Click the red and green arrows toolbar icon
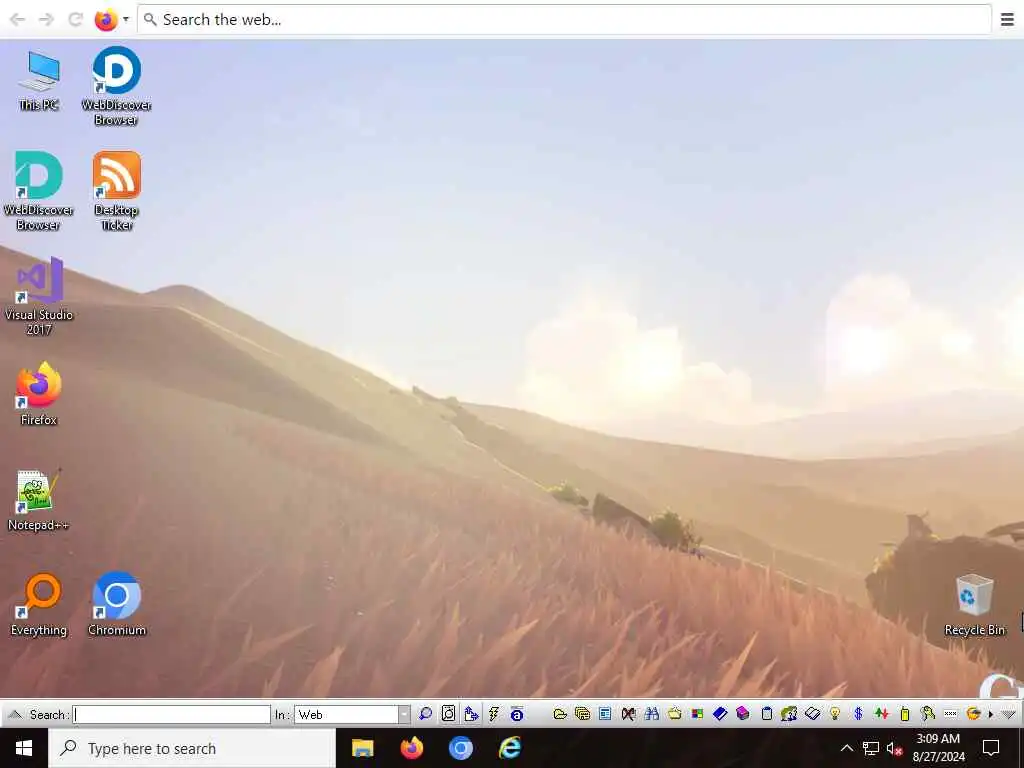Screen dimensions: 1024x768 pyautogui.click(x=882, y=714)
